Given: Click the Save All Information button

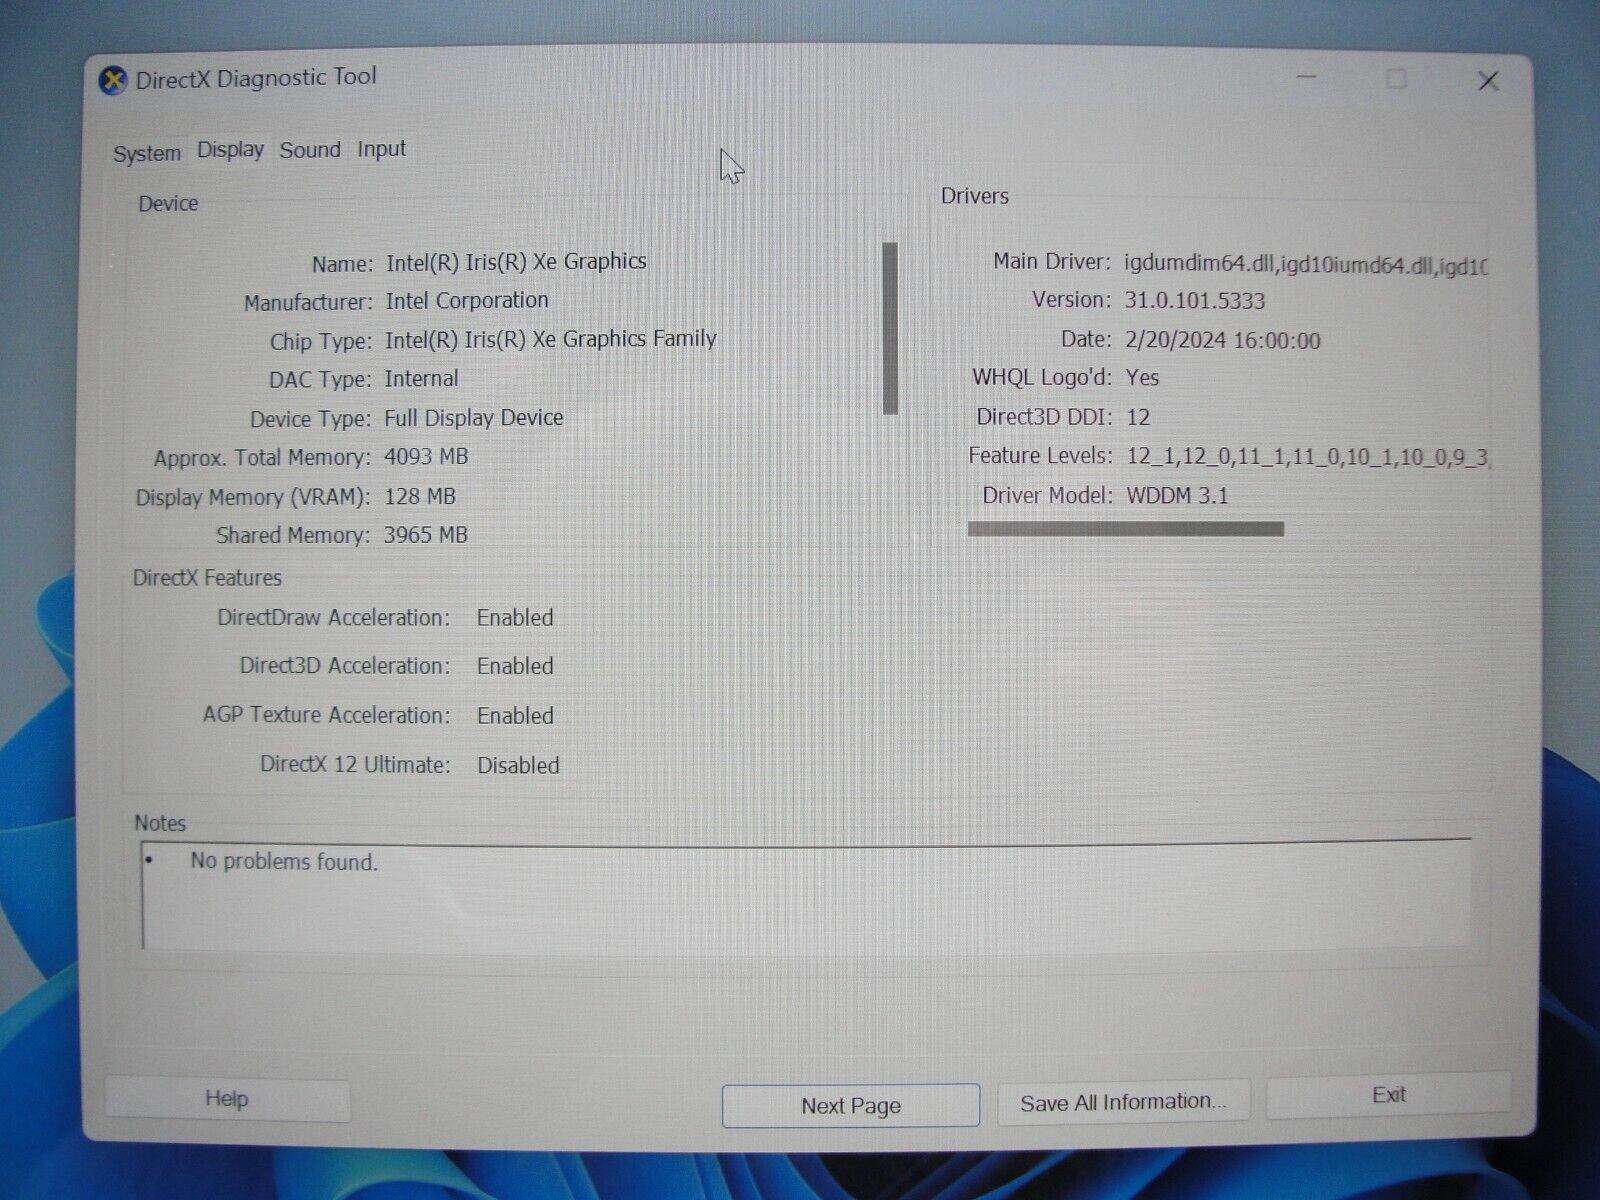Looking at the screenshot, I should 1123,1100.
